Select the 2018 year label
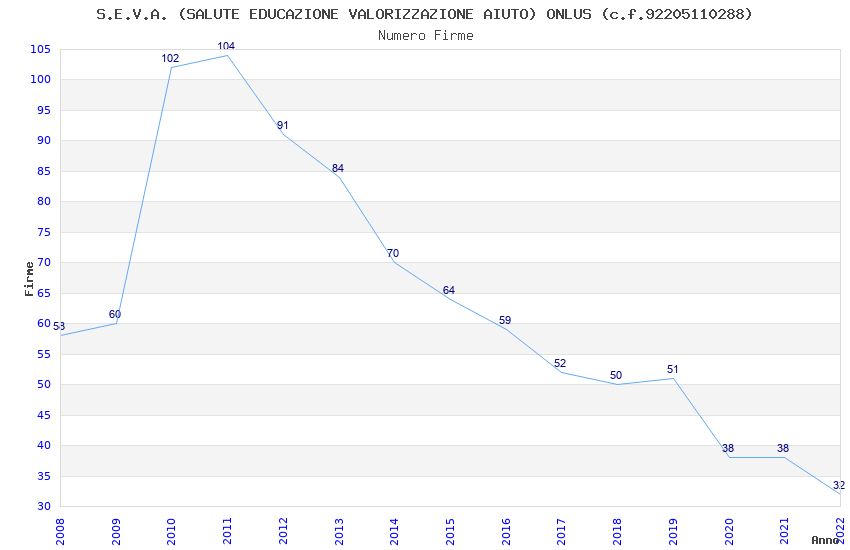 point(617,532)
